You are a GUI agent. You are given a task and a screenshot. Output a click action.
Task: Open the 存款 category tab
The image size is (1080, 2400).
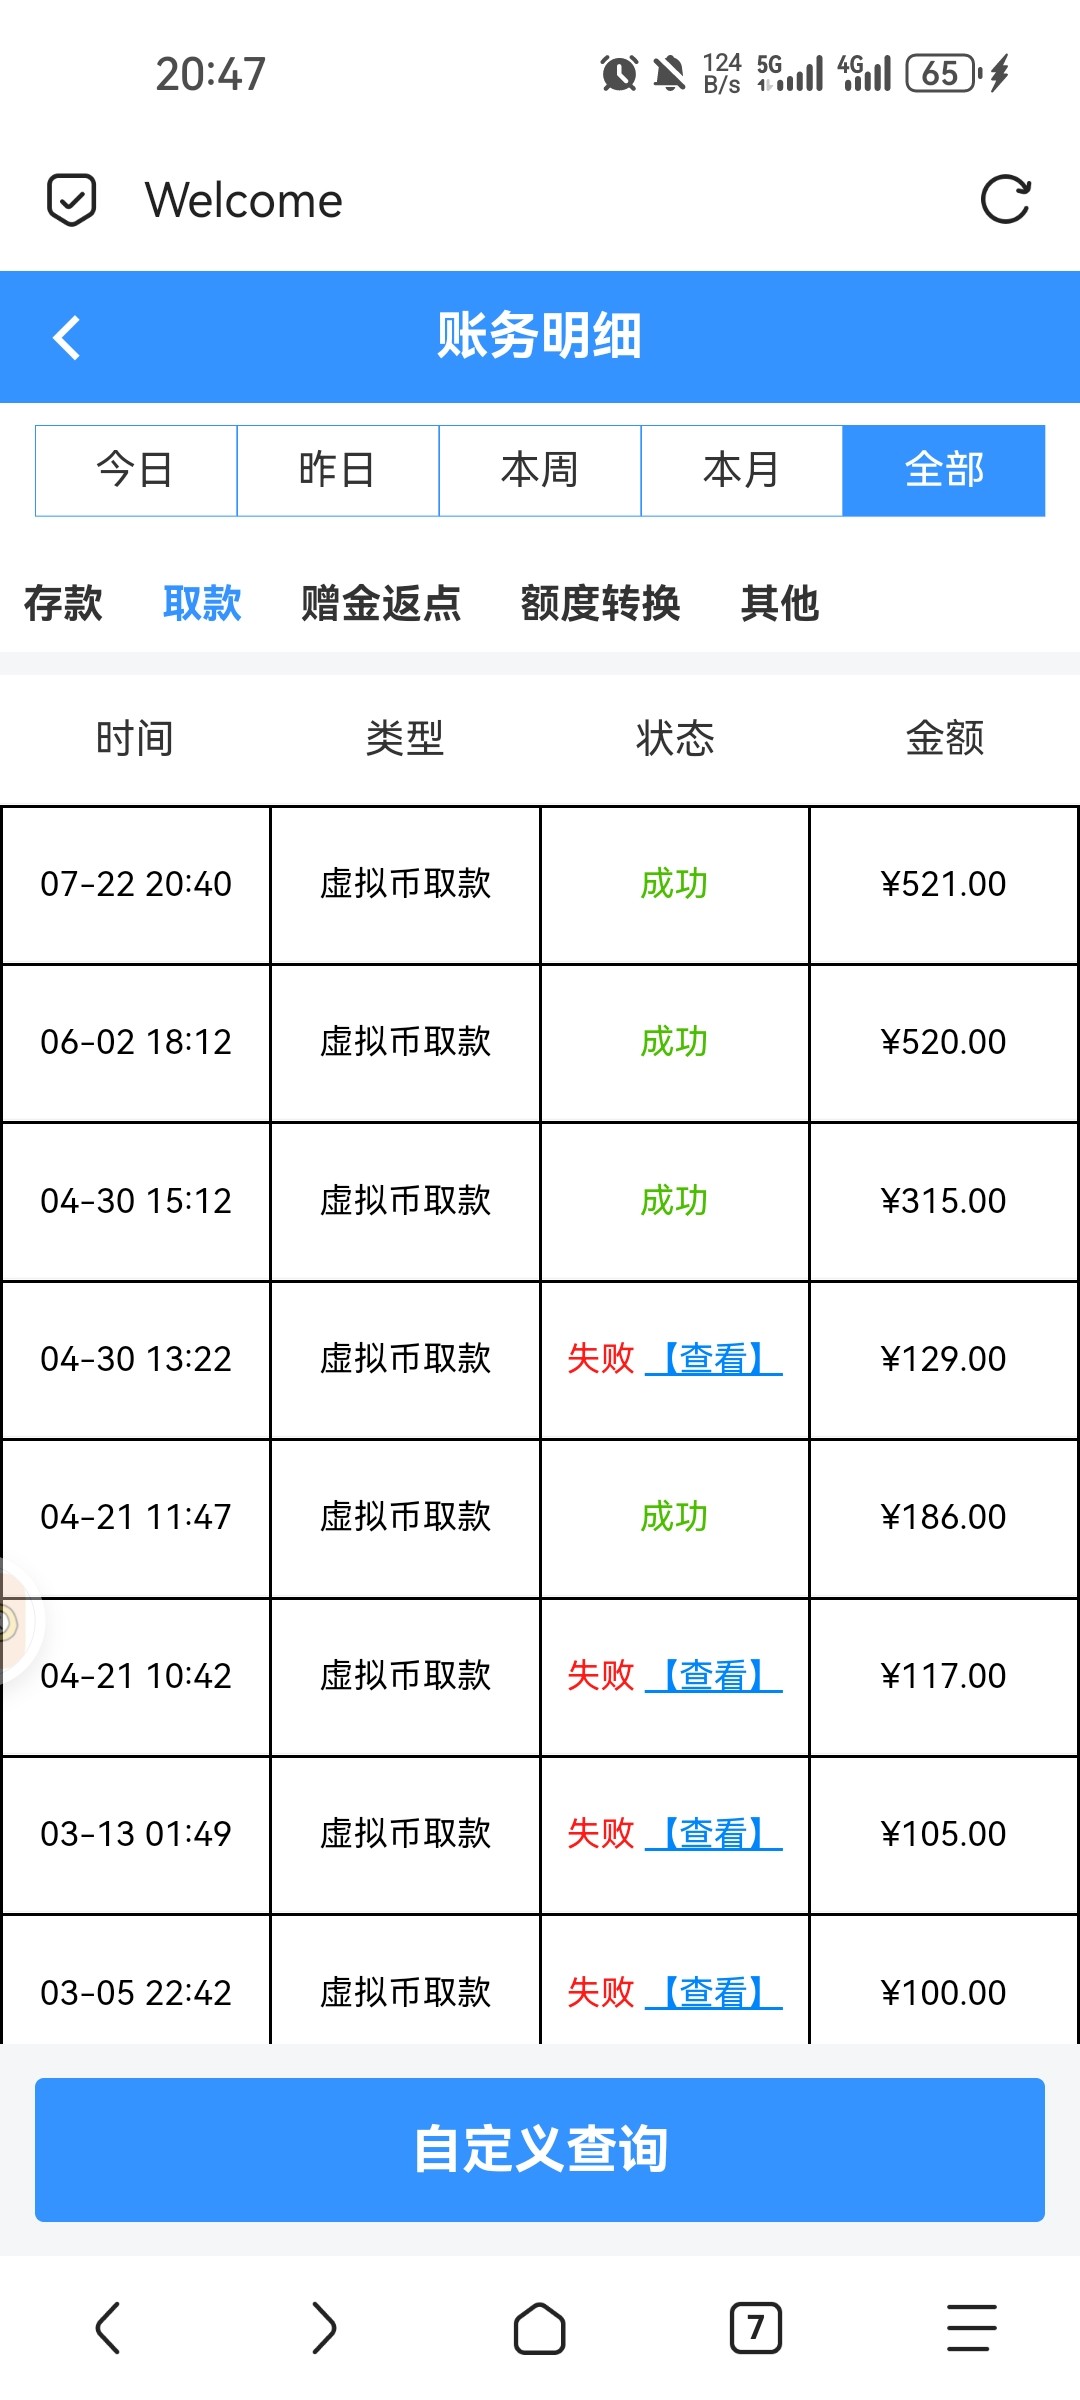point(63,603)
